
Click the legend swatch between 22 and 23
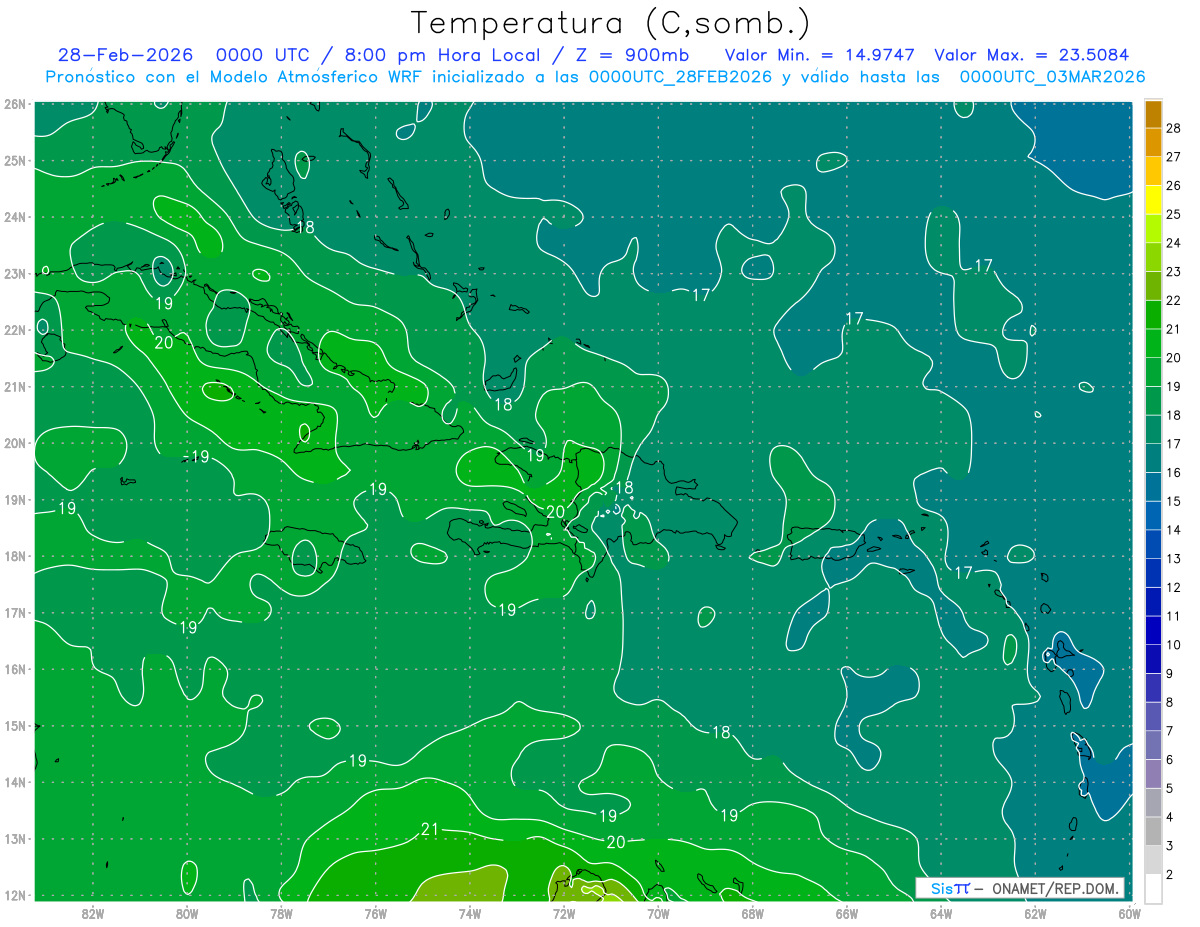(1153, 286)
